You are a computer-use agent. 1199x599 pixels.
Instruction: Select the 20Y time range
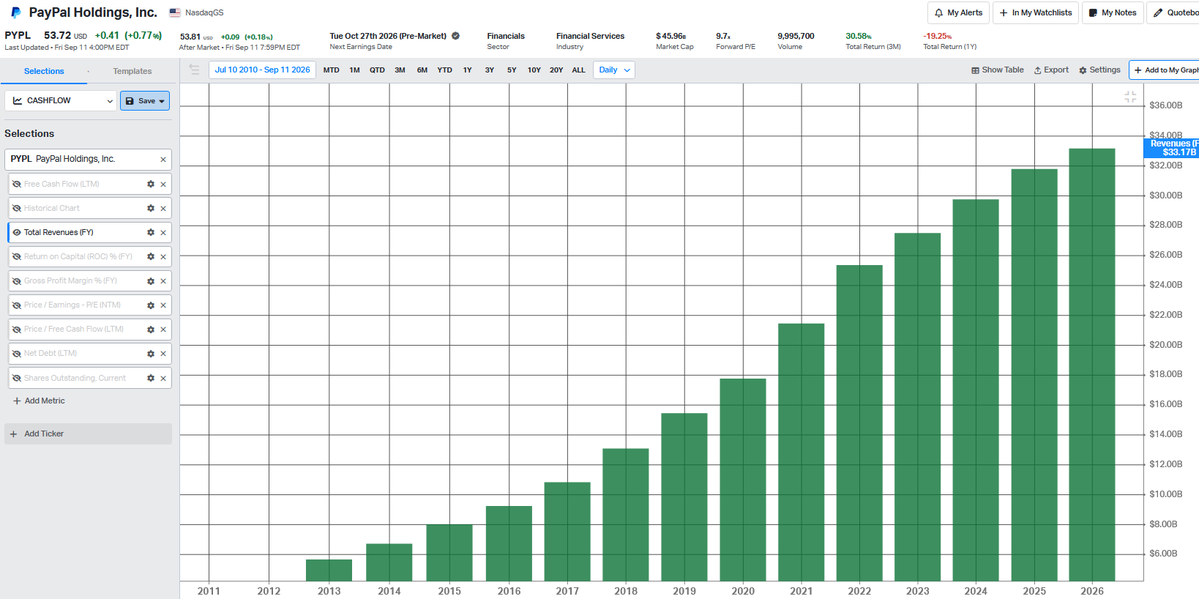[556, 70]
